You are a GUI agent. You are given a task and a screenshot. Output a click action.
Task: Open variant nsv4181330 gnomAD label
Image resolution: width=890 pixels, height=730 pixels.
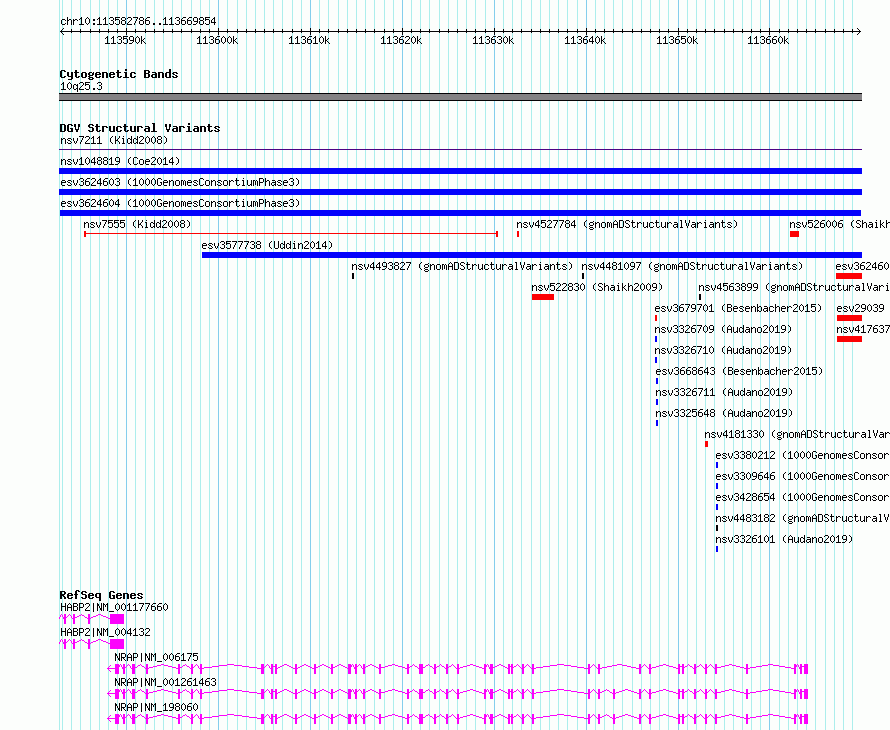click(x=797, y=434)
